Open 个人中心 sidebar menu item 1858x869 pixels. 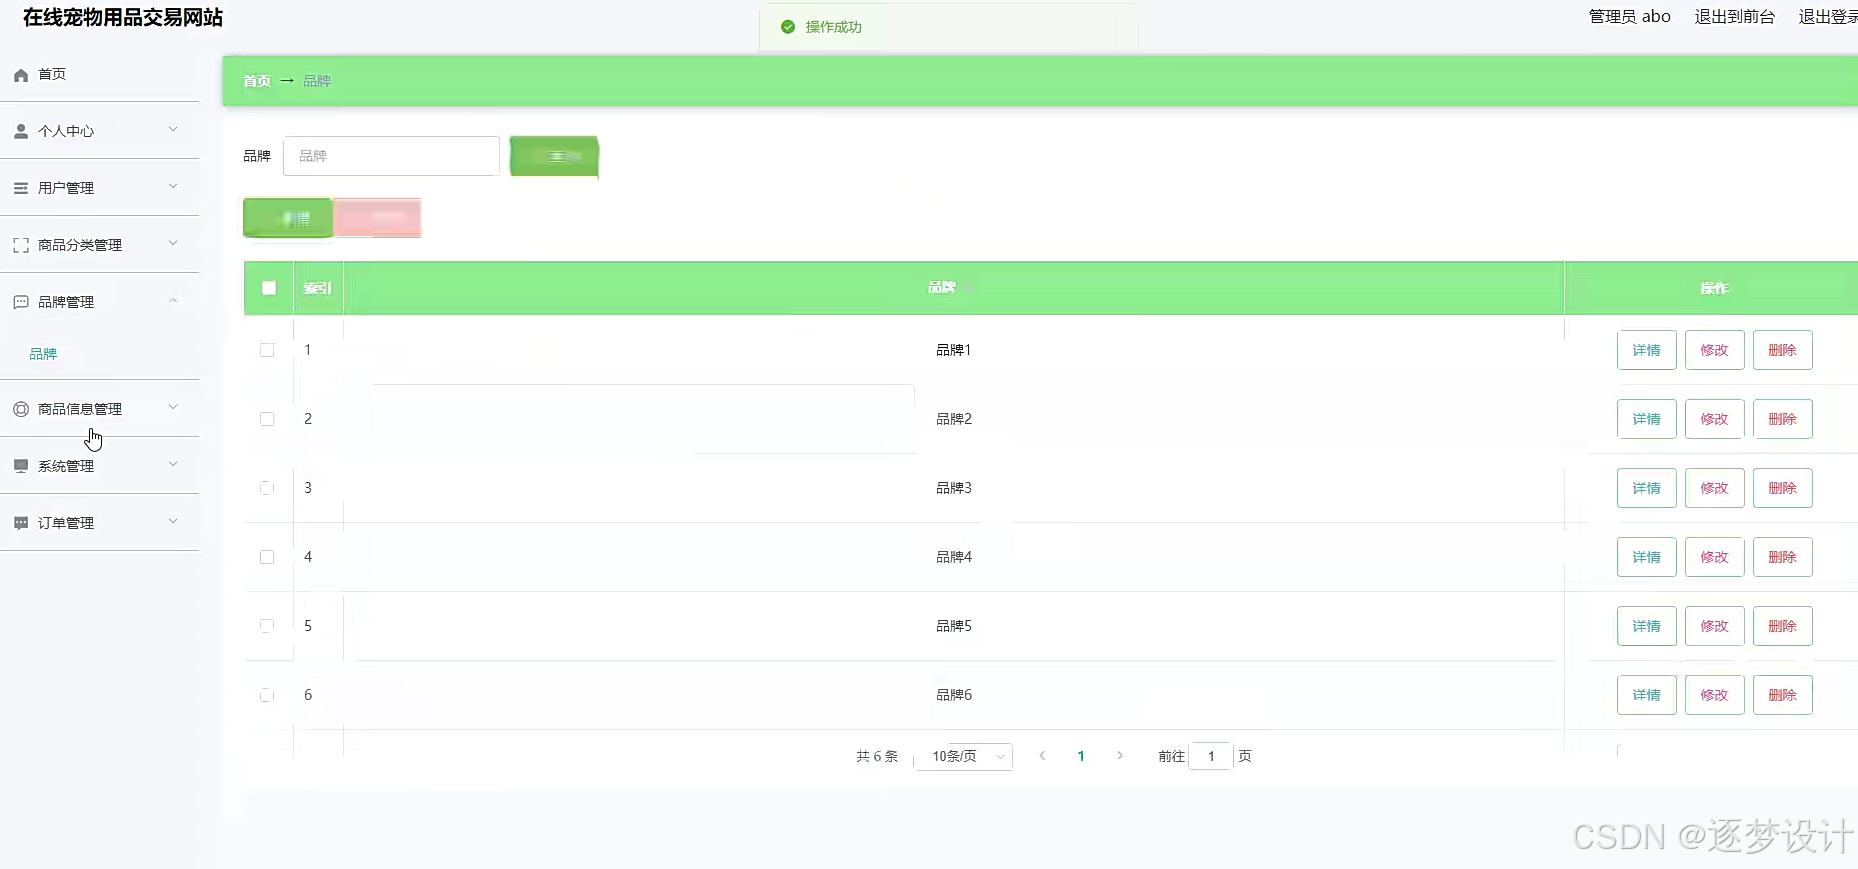click(100, 131)
